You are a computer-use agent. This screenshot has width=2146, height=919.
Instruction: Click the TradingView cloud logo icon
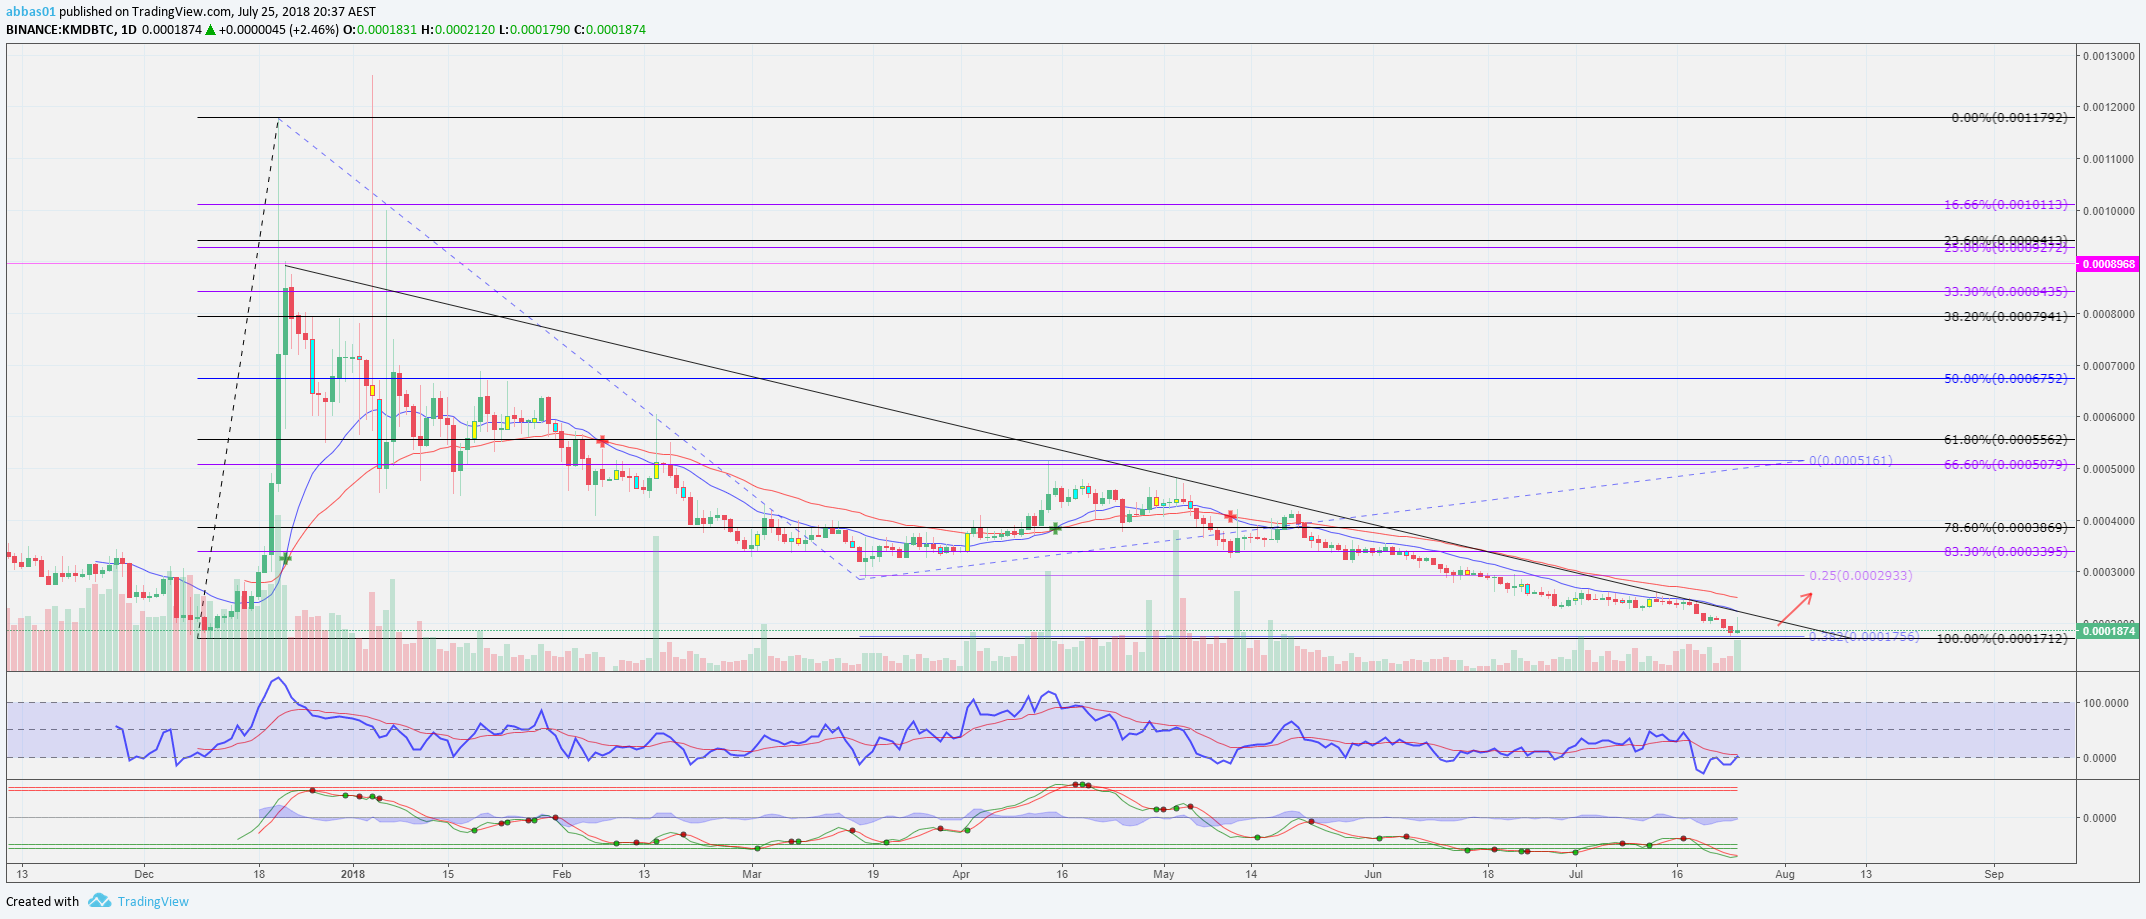[99, 901]
